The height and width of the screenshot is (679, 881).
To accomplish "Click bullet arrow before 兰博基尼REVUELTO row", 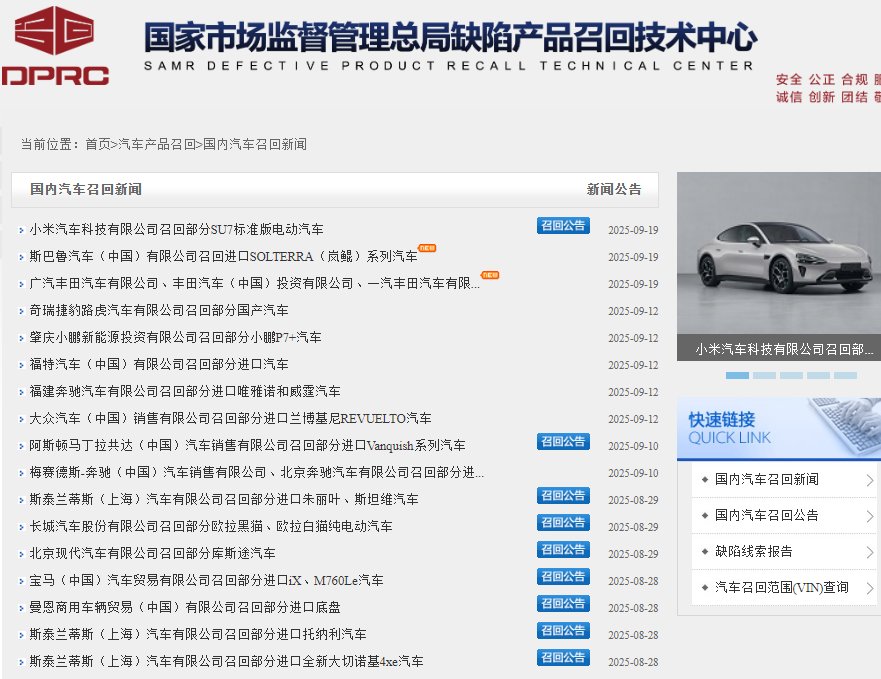I will [x=21, y=419].
